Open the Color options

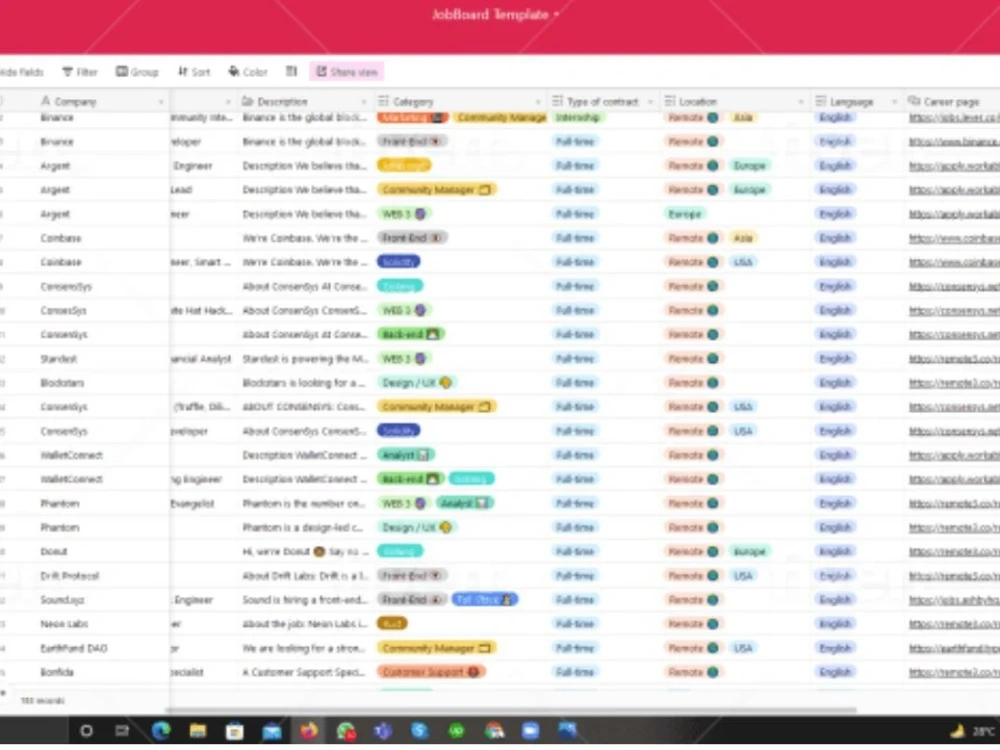click(x=248, y=72)
